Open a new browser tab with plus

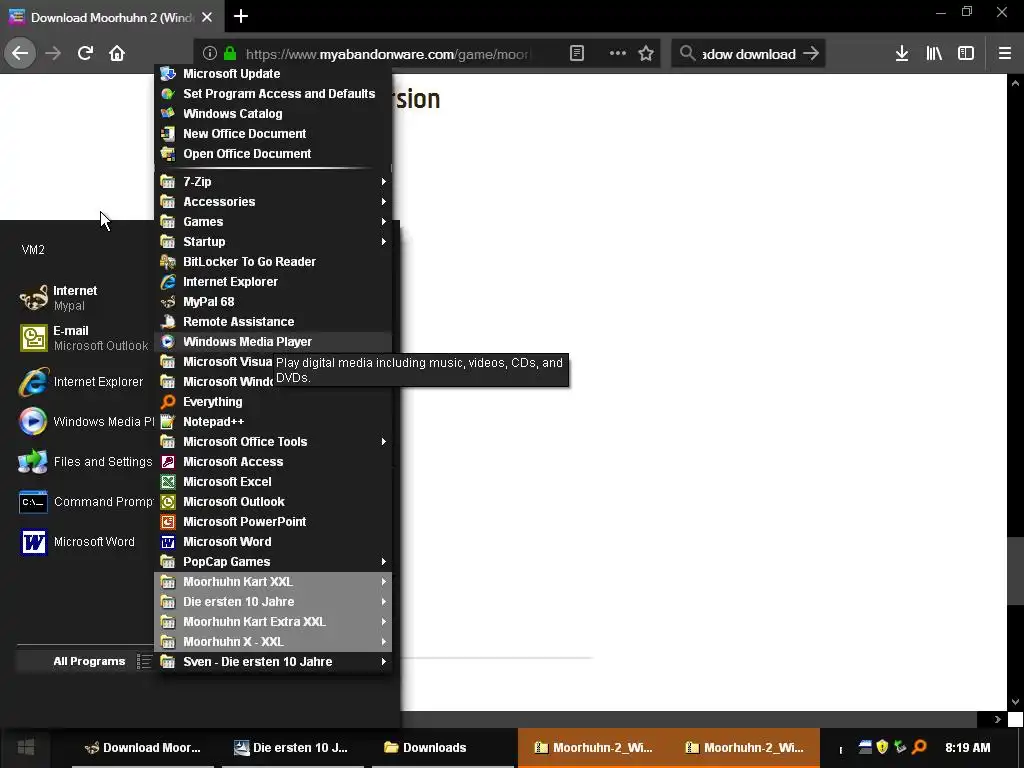pos(241,16)
